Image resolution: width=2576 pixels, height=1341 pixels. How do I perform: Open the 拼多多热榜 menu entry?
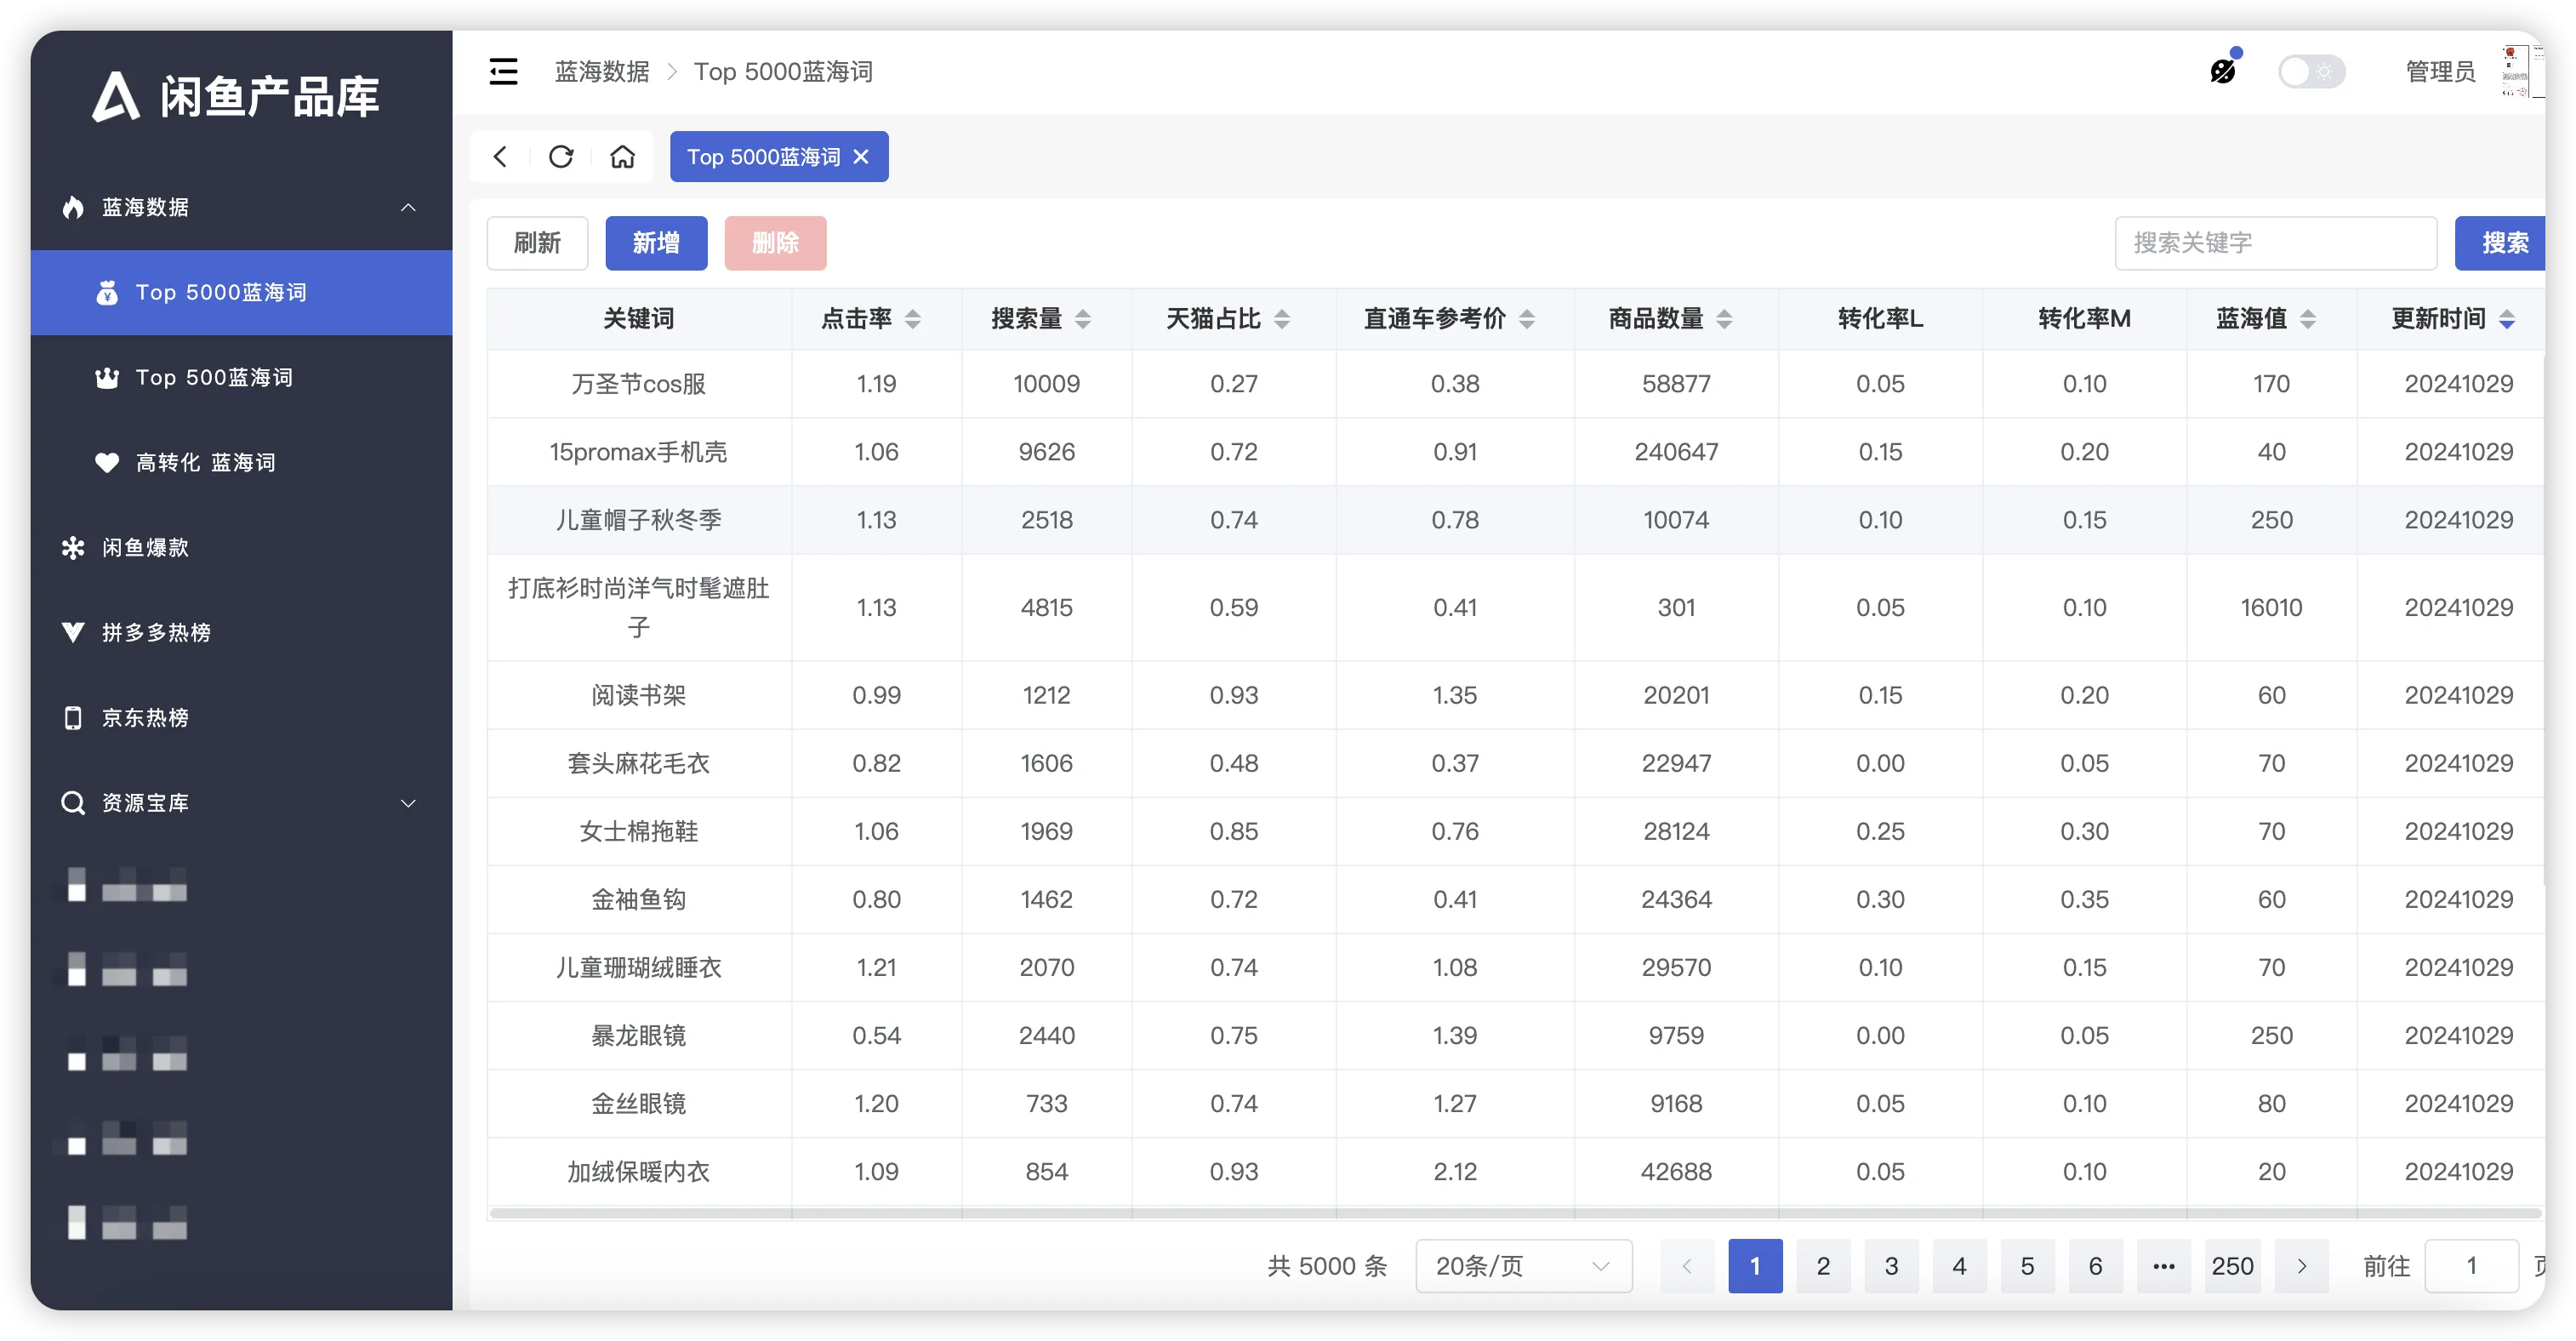[155, 633]
